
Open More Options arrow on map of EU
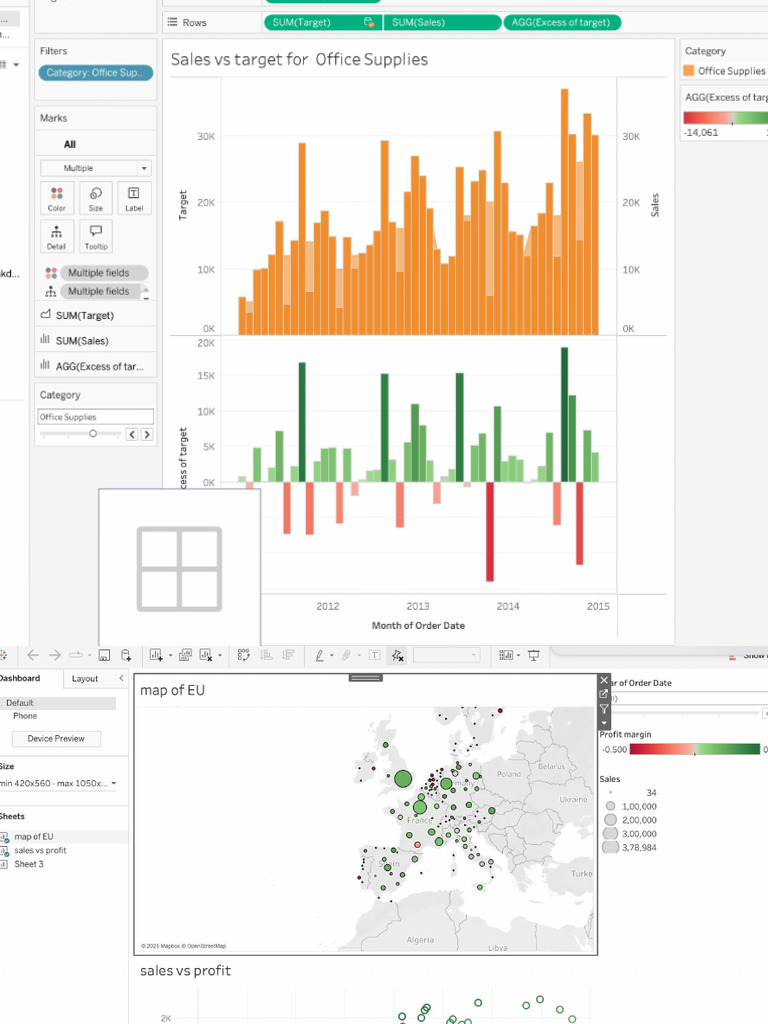tap(604, 724)
